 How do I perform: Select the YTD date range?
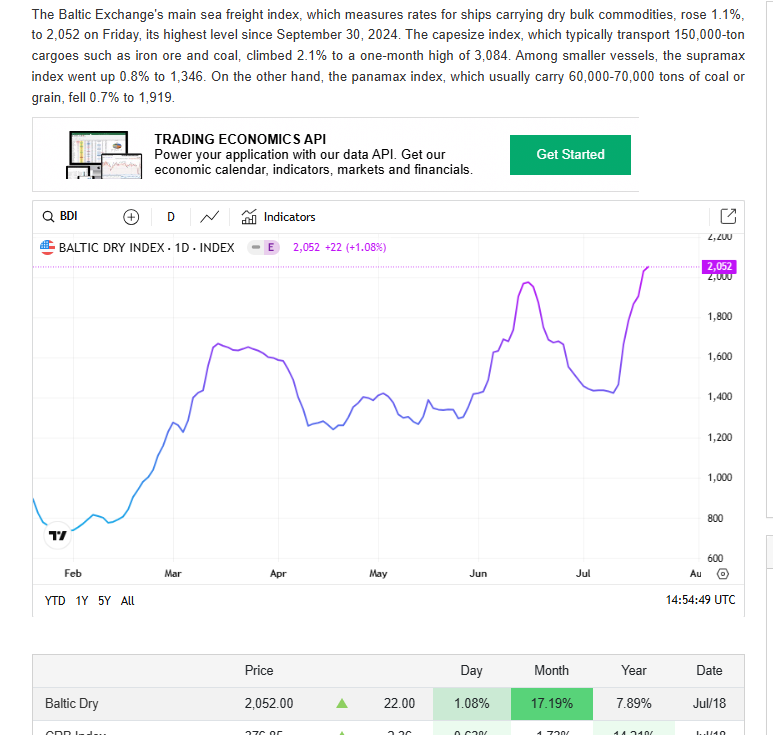pyautogui.click(x=55, y=601)
